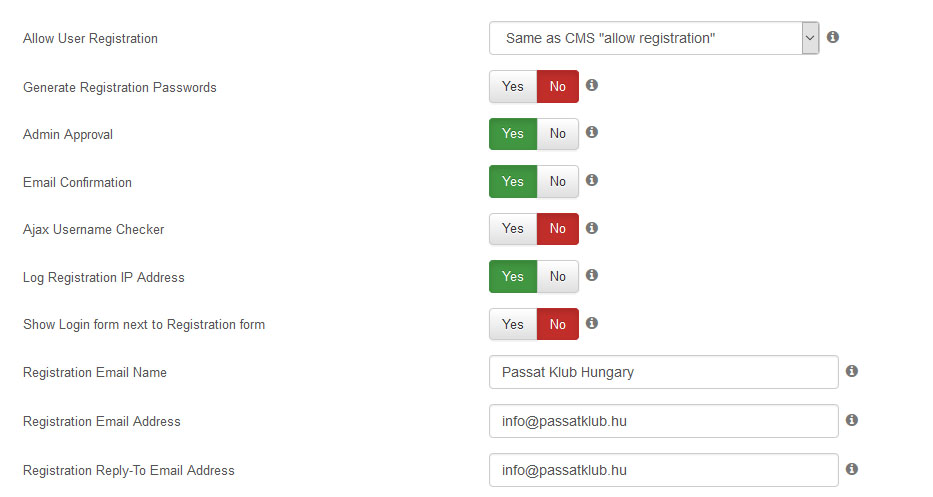Click info icon beside Allow User Registration
The image size is (933, 497).
point(833,37)
